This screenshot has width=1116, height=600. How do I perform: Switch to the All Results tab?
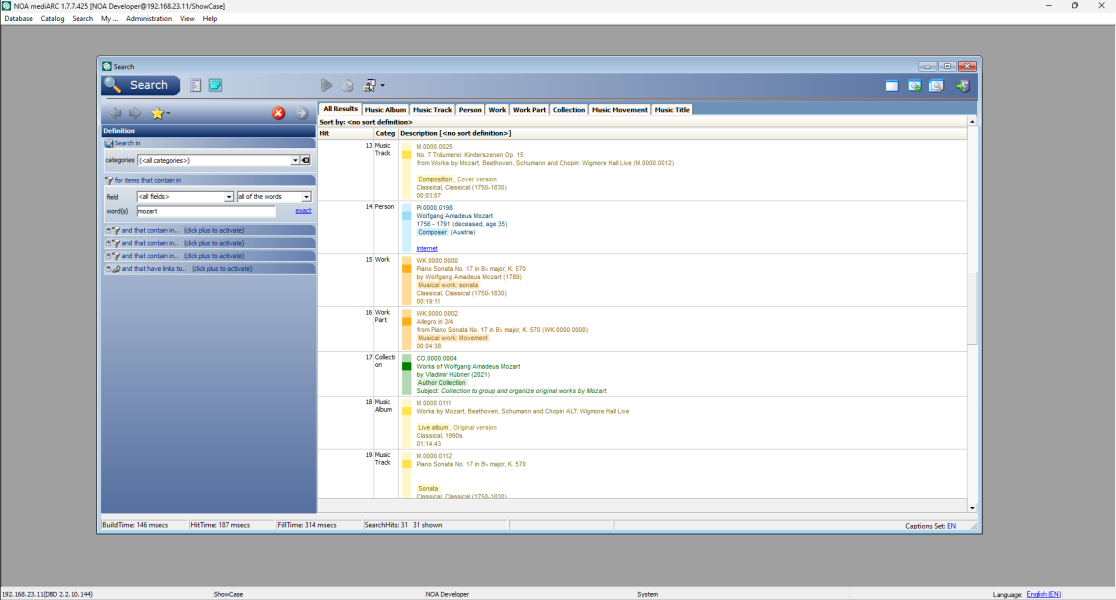coord(340,109)
